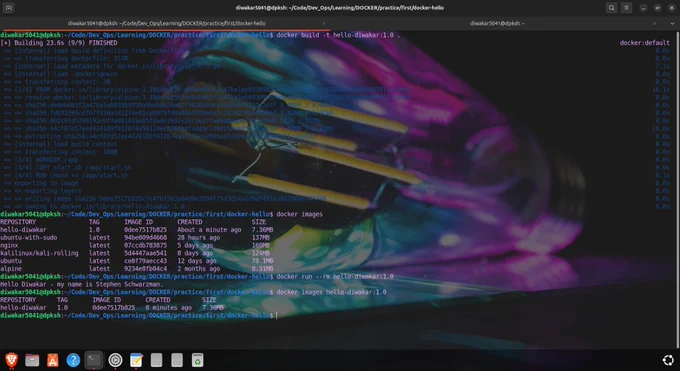Minimize the terminal window
This screenshot has width=680, height=371.
(x=643, y=8)
